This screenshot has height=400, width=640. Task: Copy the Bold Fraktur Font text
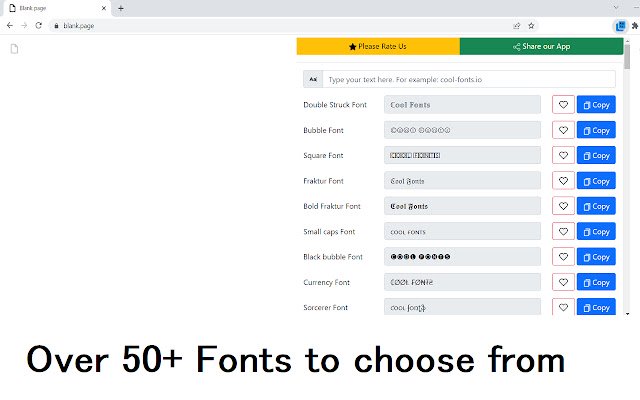(x=596, y=206)
